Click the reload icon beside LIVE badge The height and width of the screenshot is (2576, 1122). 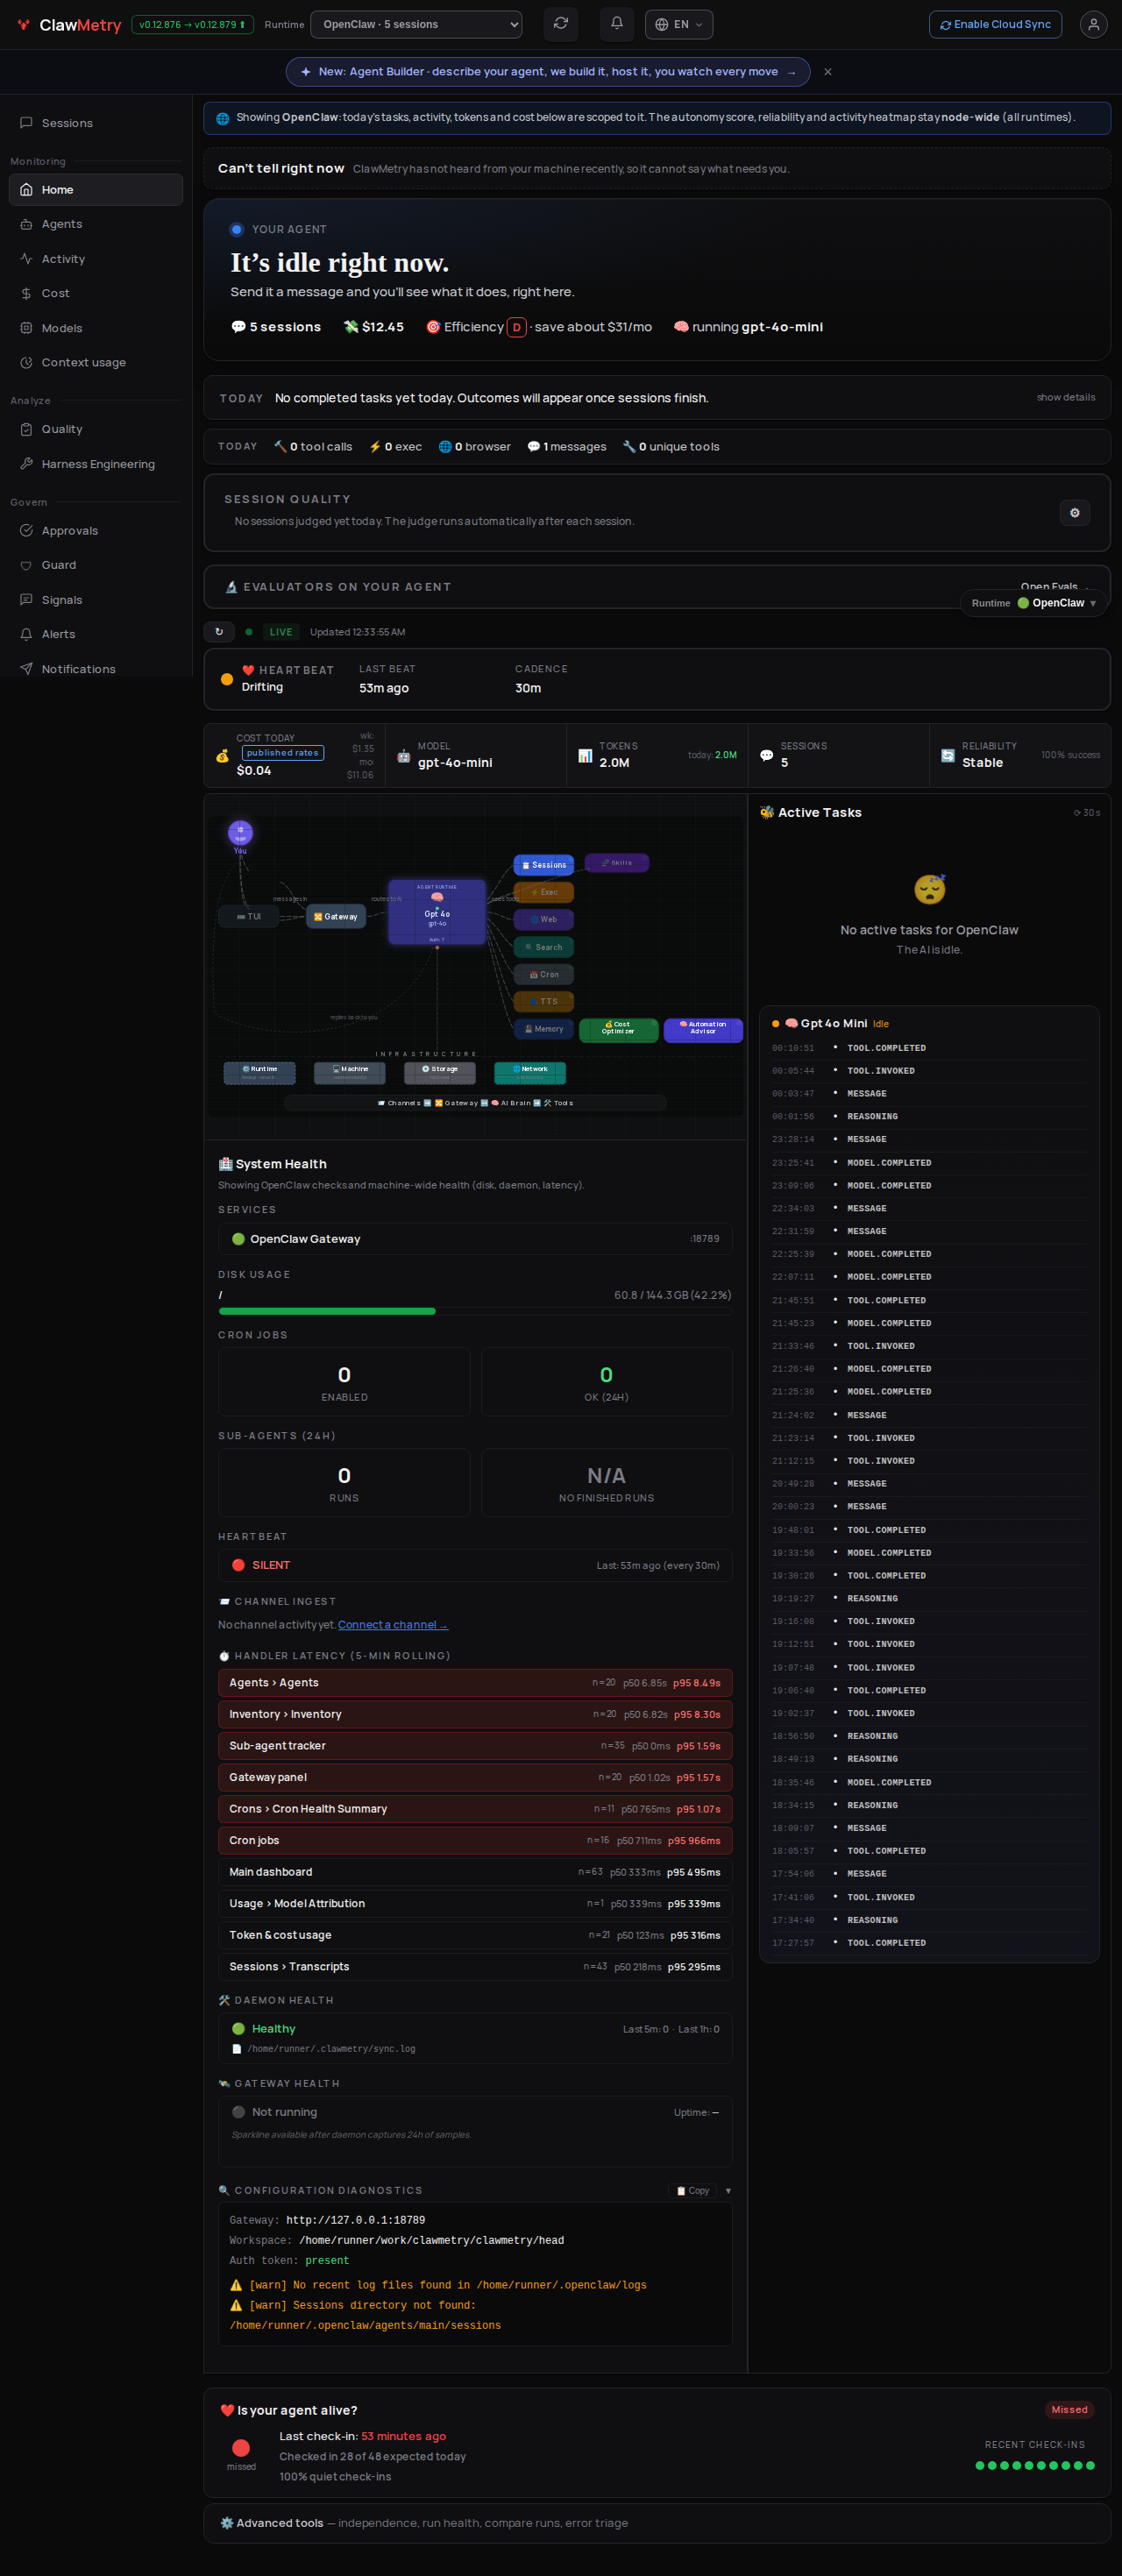pyautogui.click(x=219, y=632)
